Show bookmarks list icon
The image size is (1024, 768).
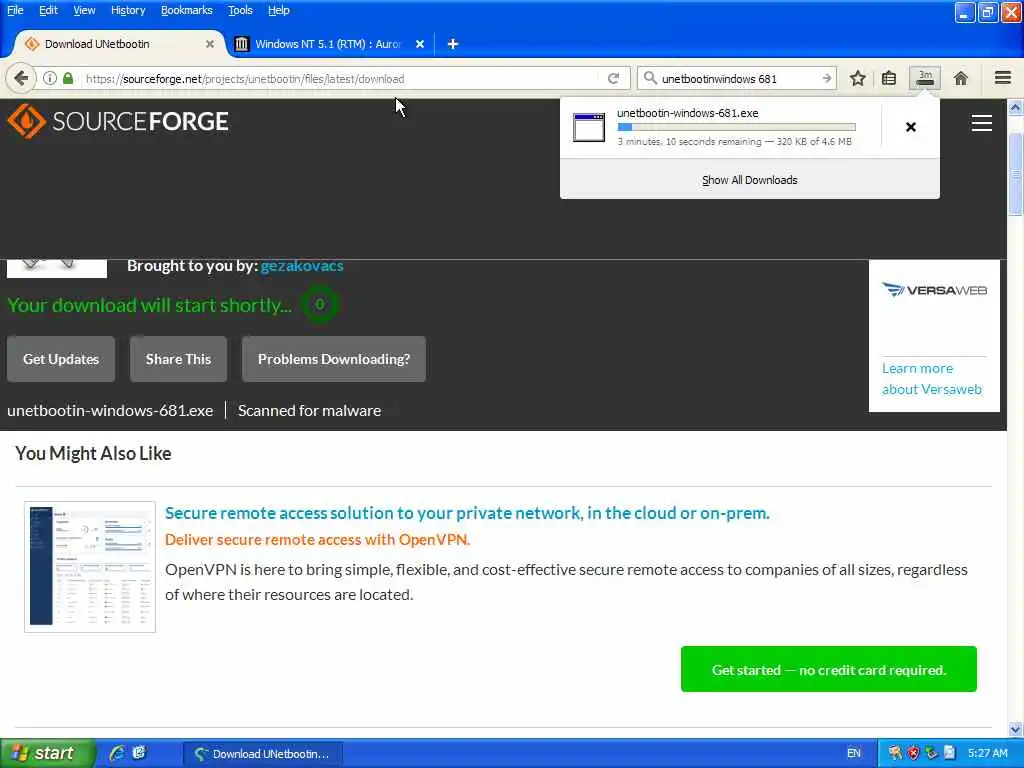point(889,78)
